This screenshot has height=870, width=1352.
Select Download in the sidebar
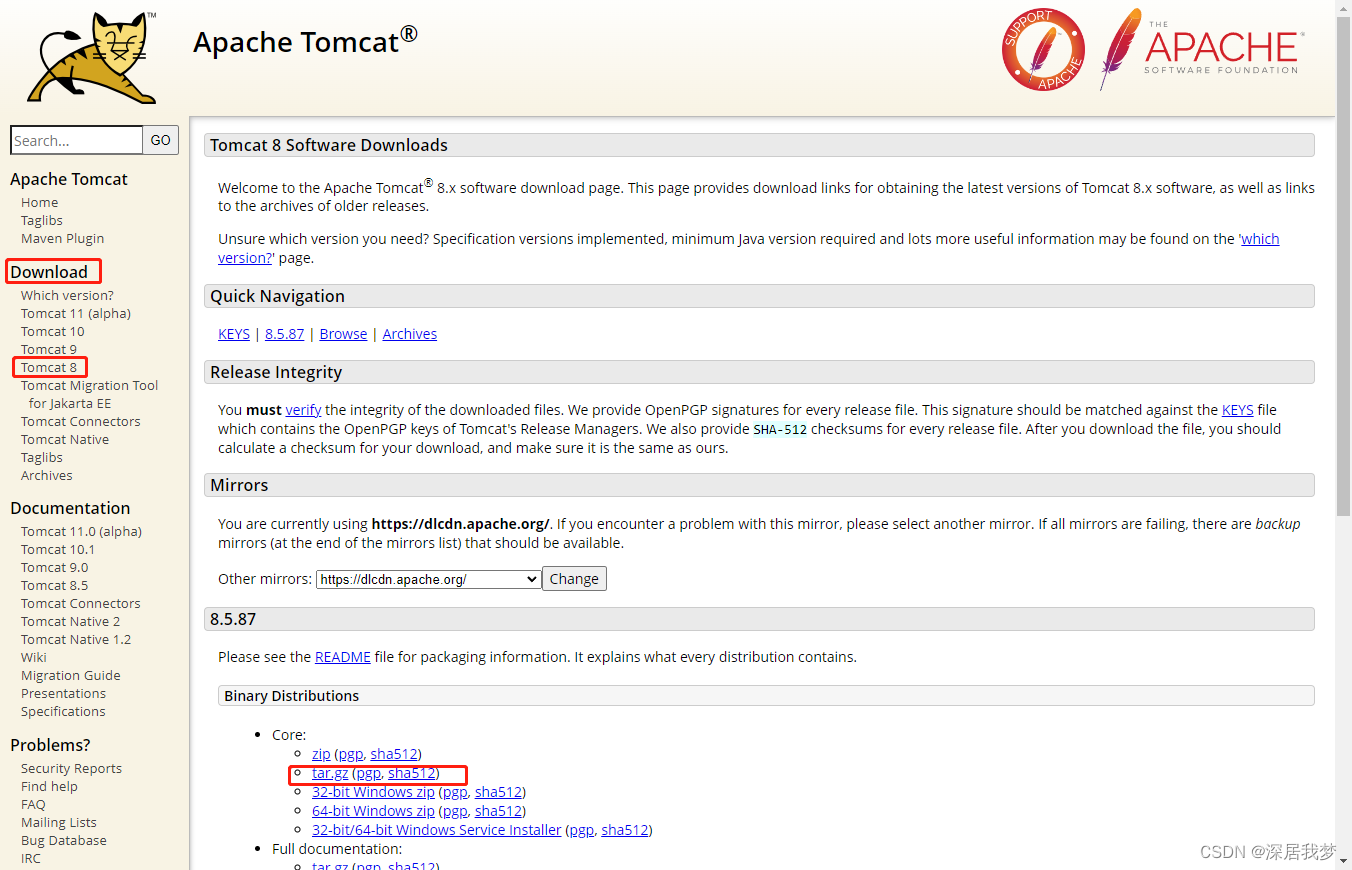point(49,271)
